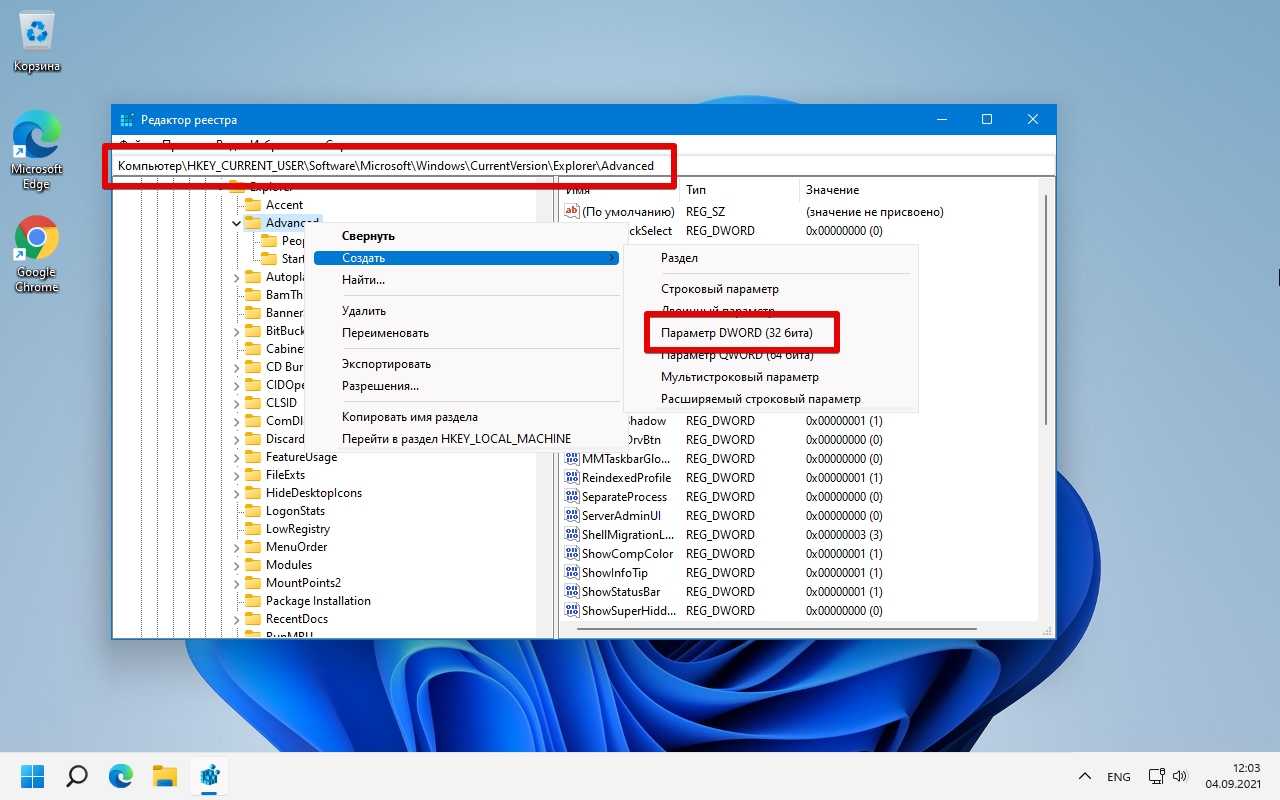The height and width of the screenshot is (800, 1280).
Task: Collapse the Advanced key chevron
Action: [236, 223]
